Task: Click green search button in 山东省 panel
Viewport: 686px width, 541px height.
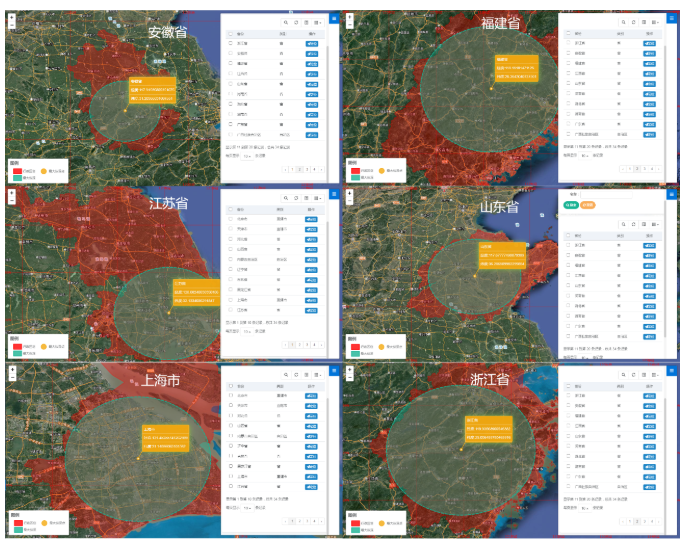Action: (570, 205)
